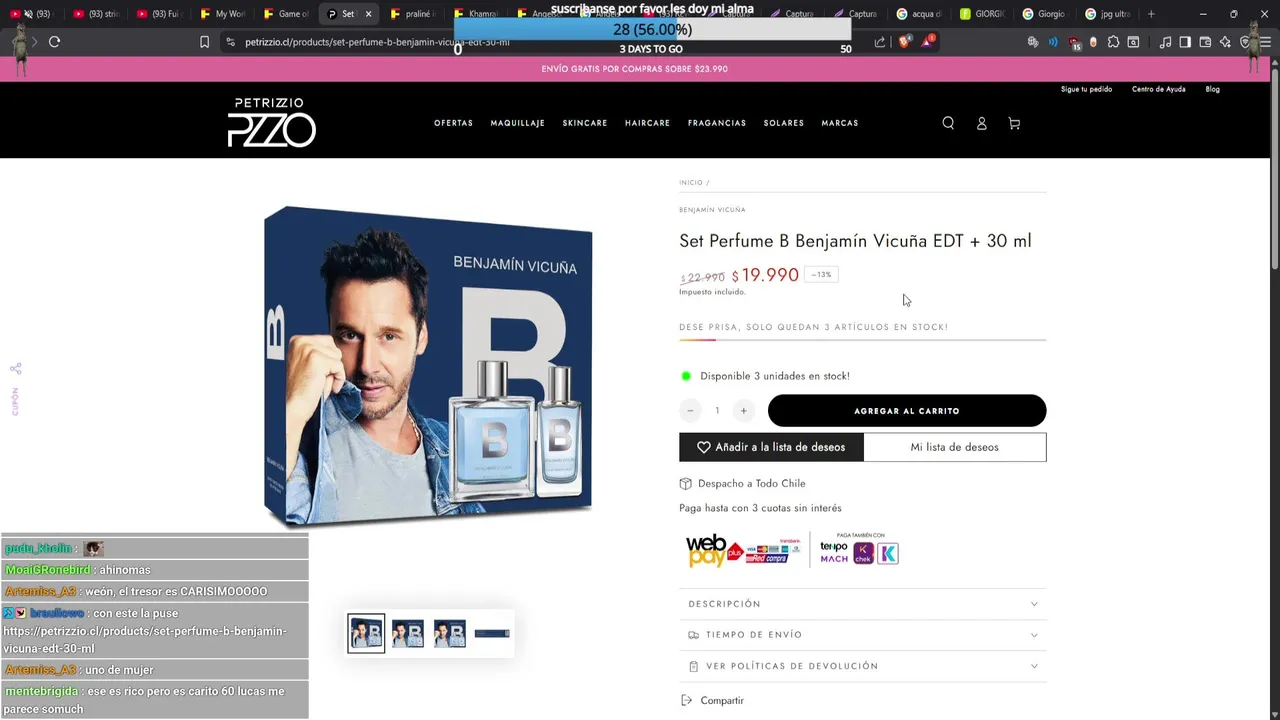The width and height of the screenshot is (1280, 720).
Task: Open the Marcas menu
Action: [x=840, y=123]
